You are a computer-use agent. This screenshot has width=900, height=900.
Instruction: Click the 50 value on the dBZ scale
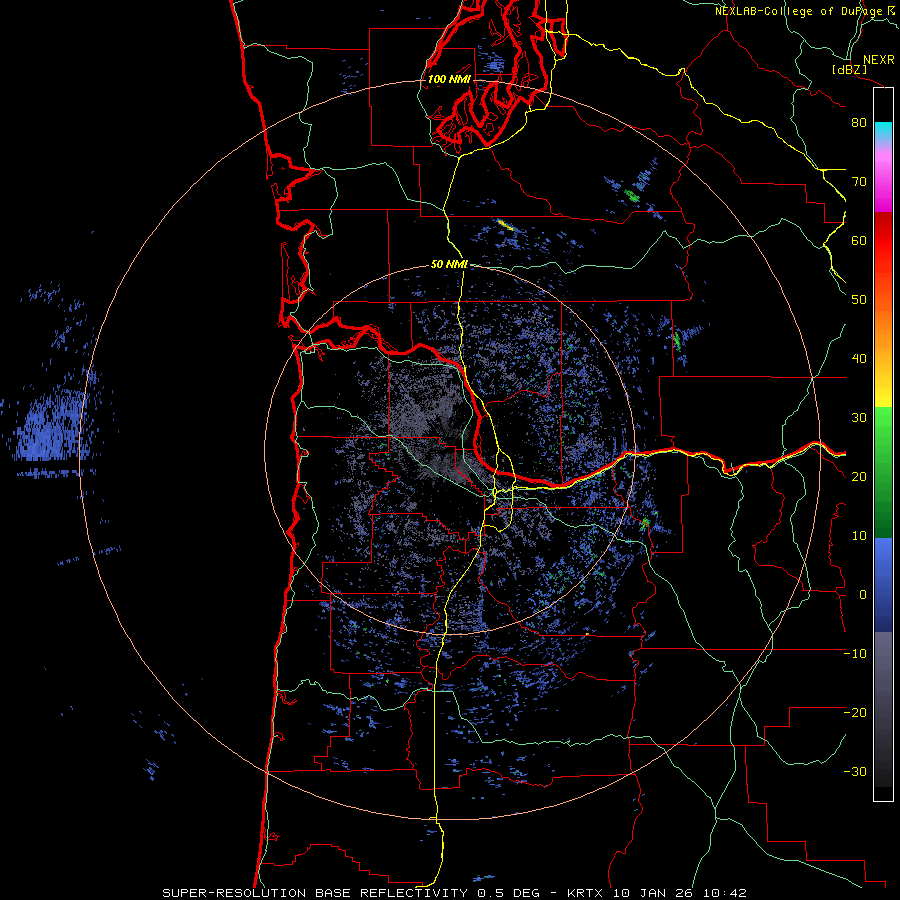pyautogui.click(x=859, y=300)
